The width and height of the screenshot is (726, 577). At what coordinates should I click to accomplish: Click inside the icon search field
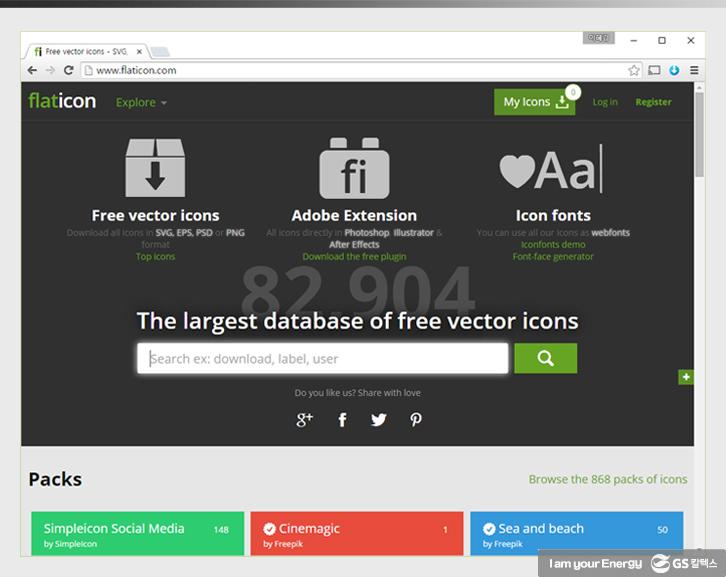point(323,358)
